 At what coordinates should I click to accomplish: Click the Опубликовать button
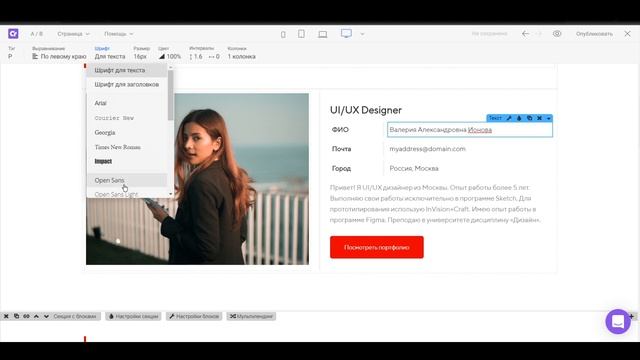coord(594,34)
